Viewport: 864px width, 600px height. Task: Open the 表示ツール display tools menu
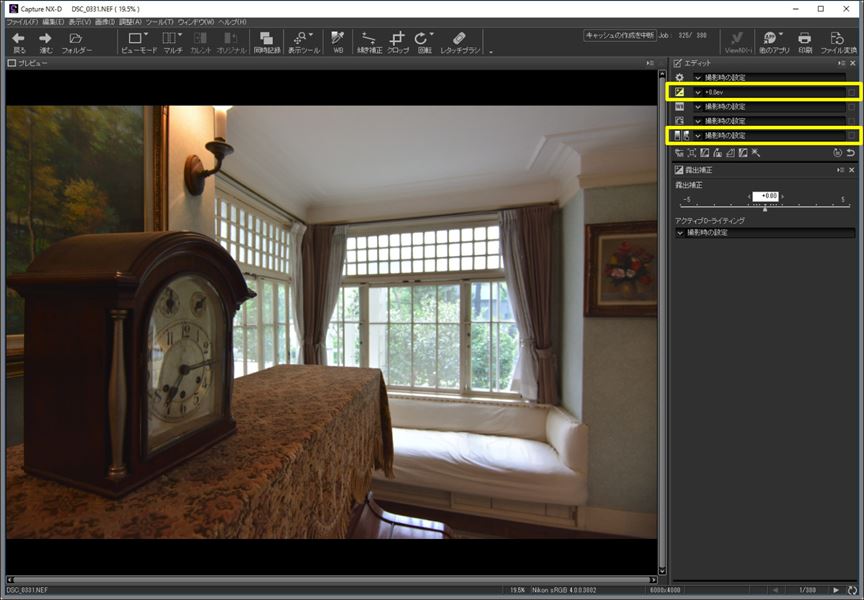click(304, 42)
